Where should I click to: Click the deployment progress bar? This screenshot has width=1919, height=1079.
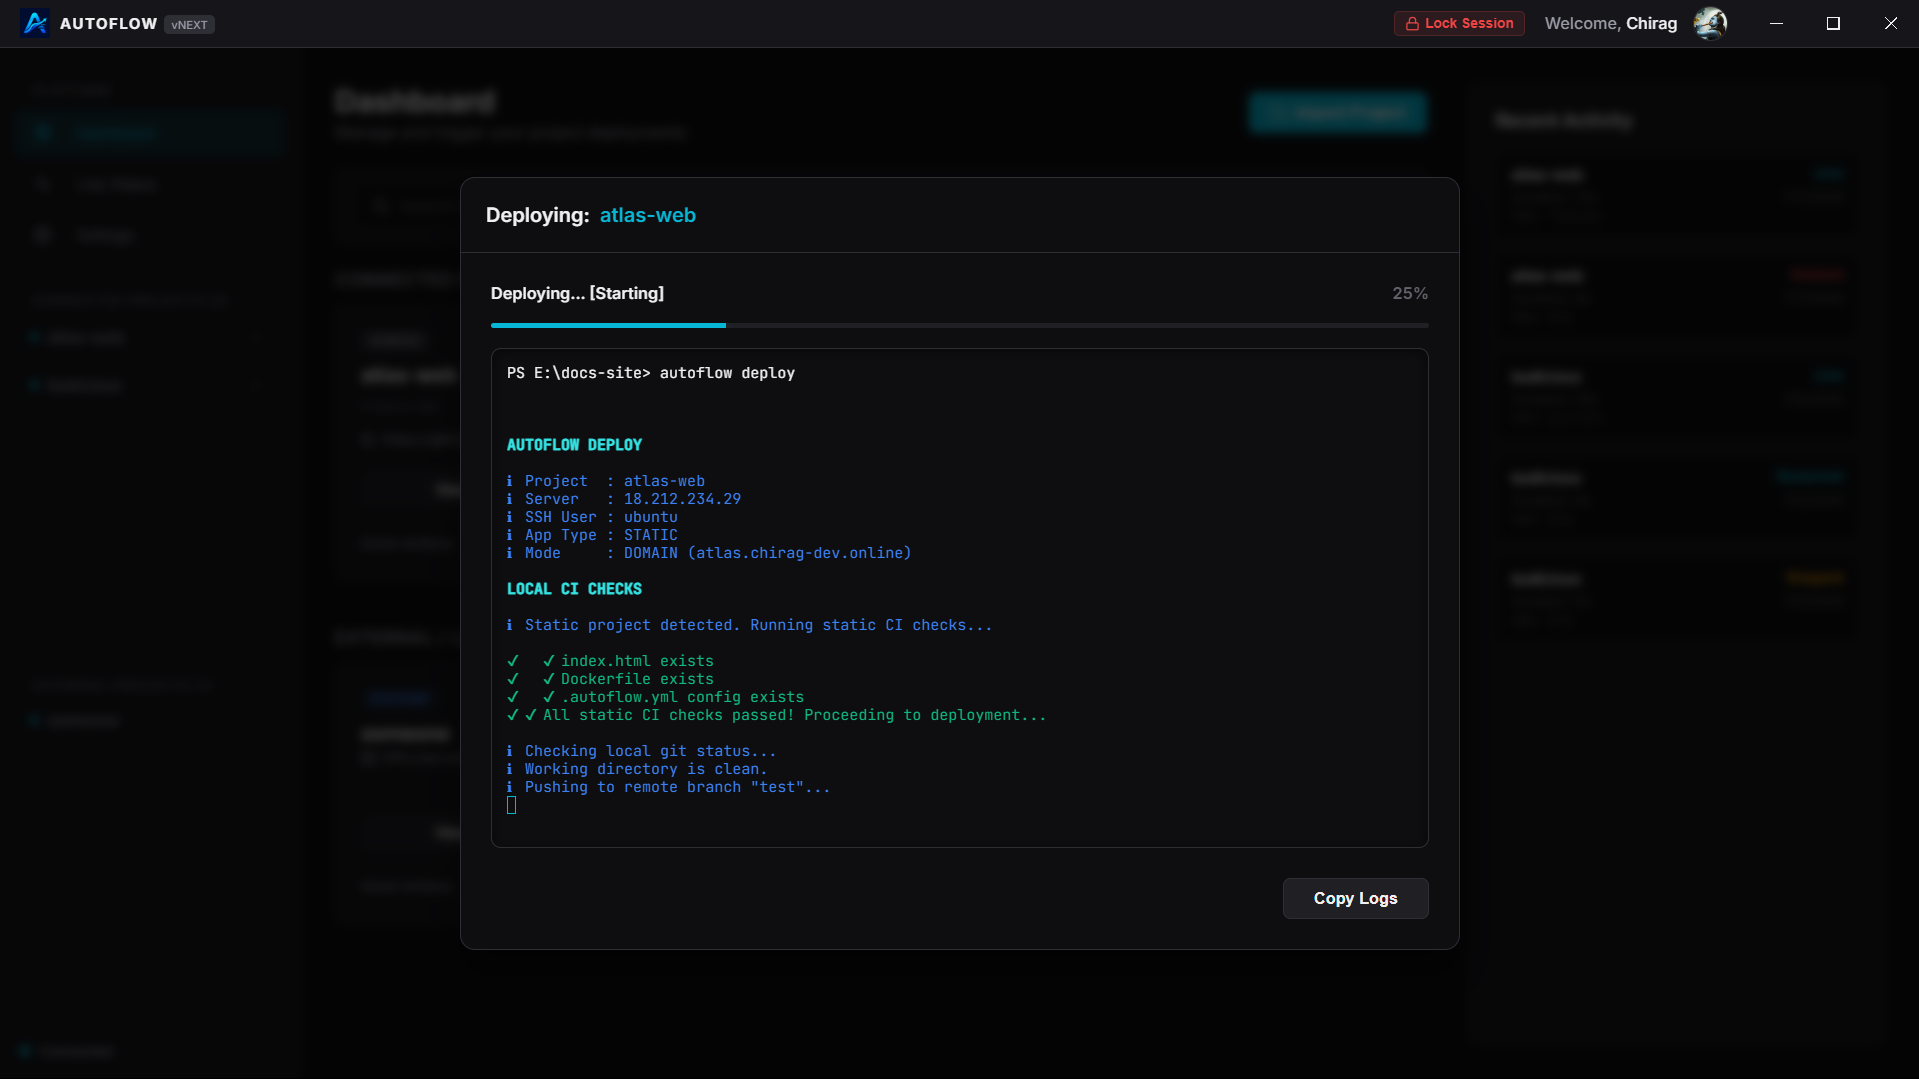tap(959, 325)
